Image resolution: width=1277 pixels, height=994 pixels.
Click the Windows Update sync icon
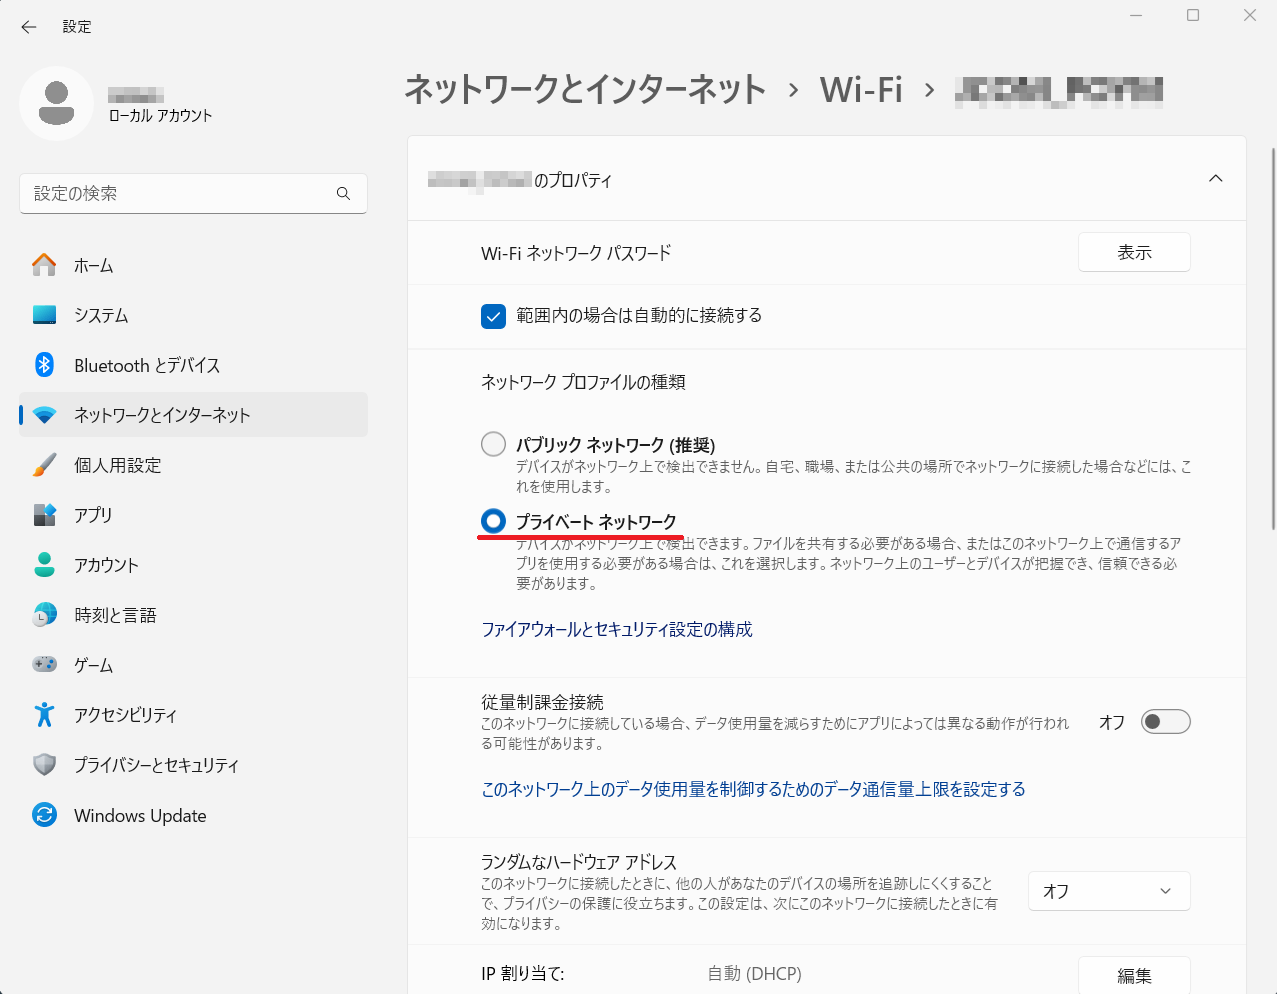pyautogui.click(x=44, y=815)
